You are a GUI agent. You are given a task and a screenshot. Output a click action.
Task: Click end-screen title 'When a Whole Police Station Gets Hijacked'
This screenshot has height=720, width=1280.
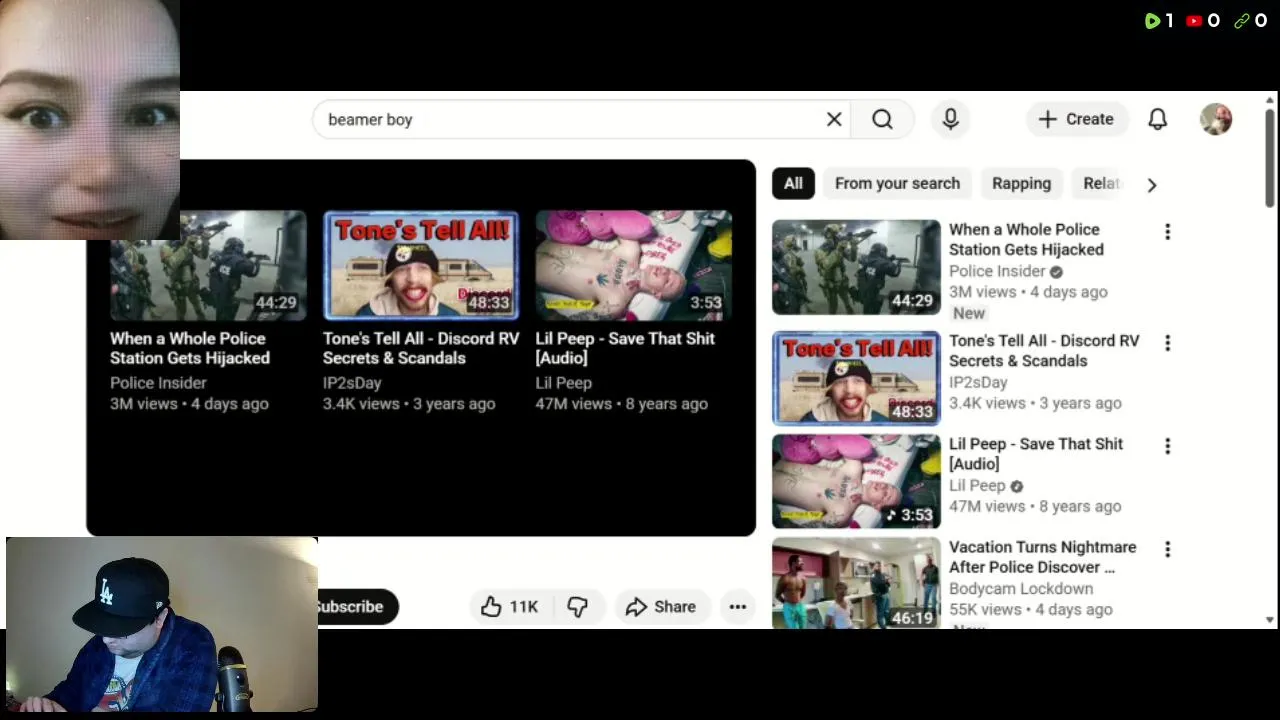pyautogui.click(x=190, y=348)
